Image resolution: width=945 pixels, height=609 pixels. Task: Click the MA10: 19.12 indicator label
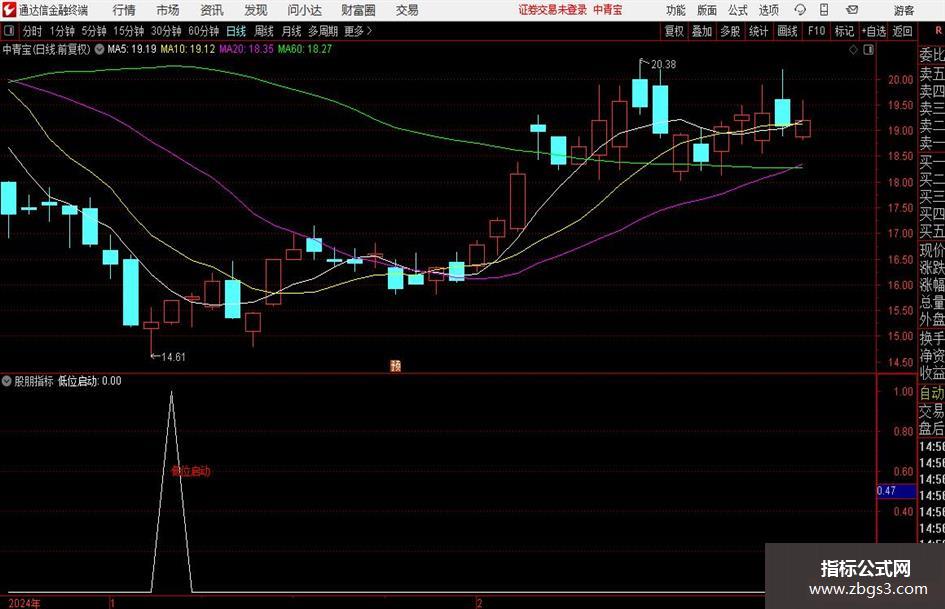click(x=187, y=49)
